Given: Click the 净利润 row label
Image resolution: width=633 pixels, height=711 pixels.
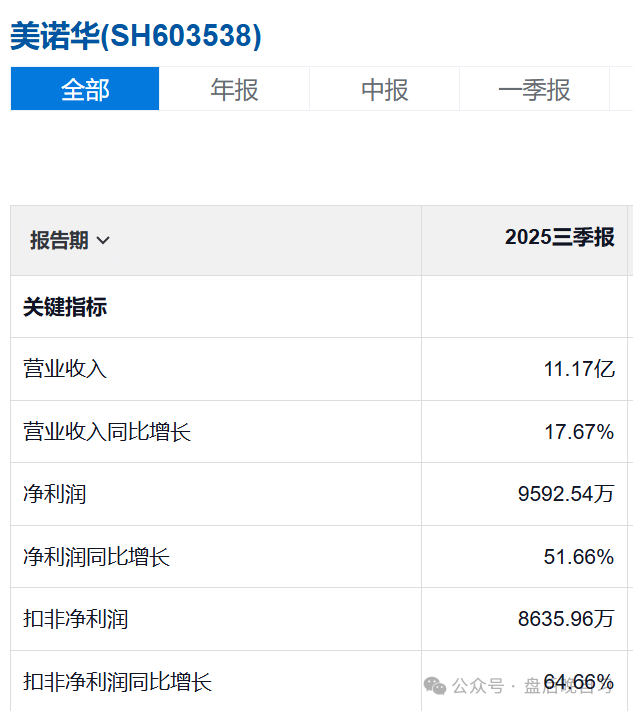Looking at the screenshot, I should tap(54, 494).
